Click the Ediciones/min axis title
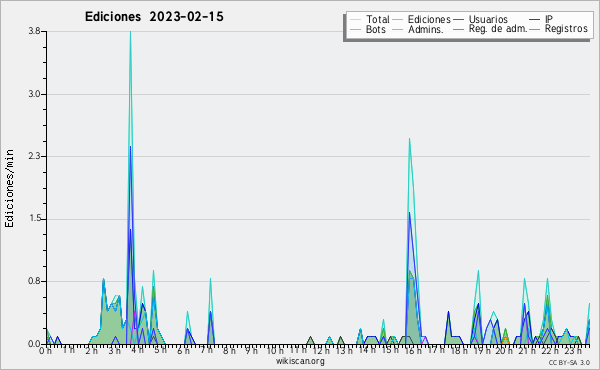 coord(9,188)
